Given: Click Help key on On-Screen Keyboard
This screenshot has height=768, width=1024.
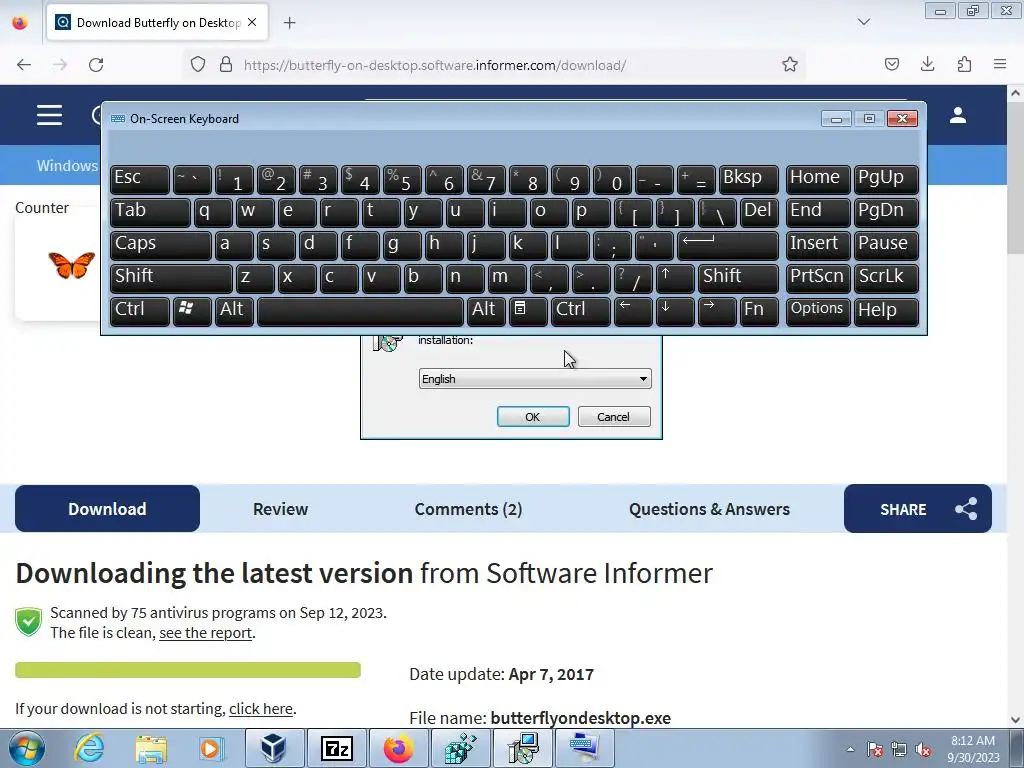Looking at the screenshot, I should [x=886, y=310].
